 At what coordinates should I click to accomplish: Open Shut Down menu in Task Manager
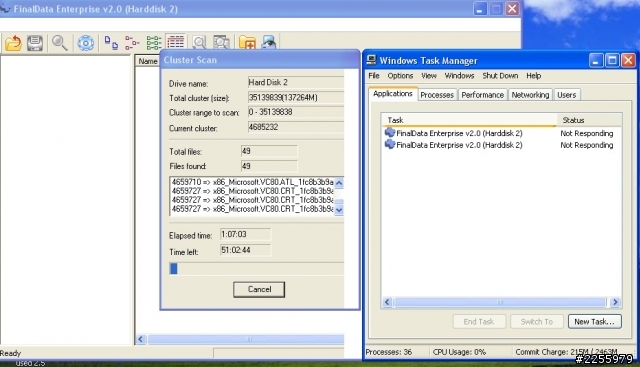pos(500,76)
